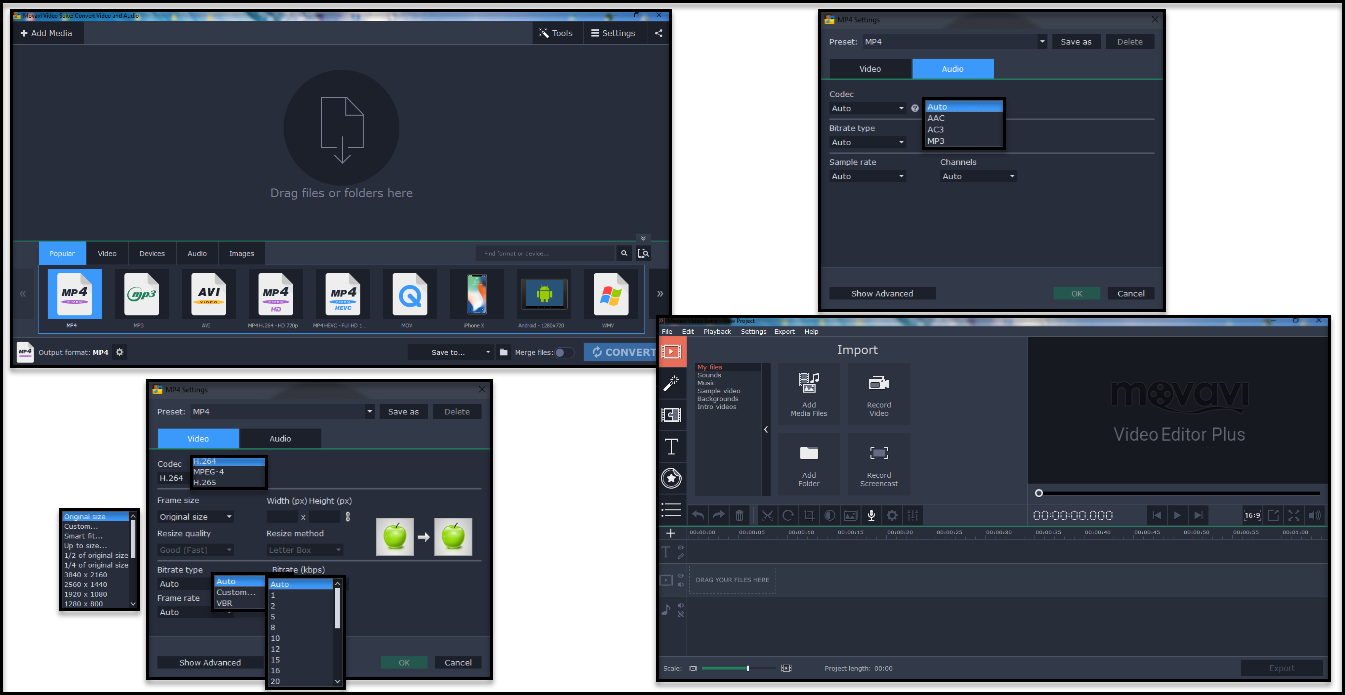Click the trash Delete icon in the editor toolbar
This screenshot has width=1345, height=695.
click(x=739, y=515)
